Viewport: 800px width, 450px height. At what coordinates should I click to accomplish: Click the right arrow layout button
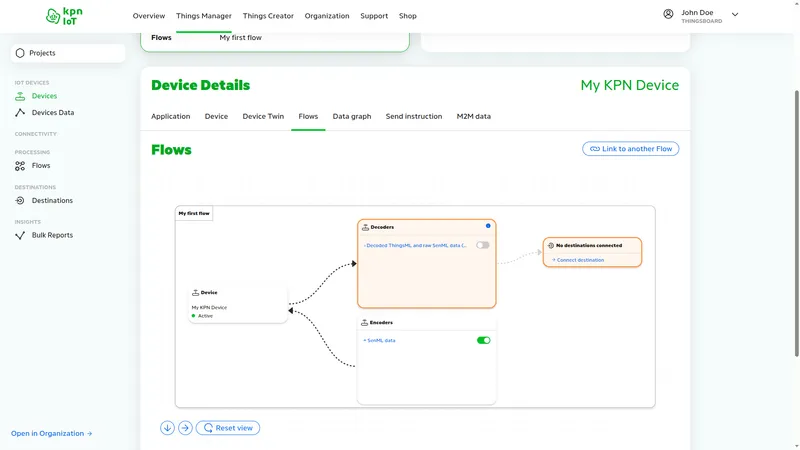[185, 428]
